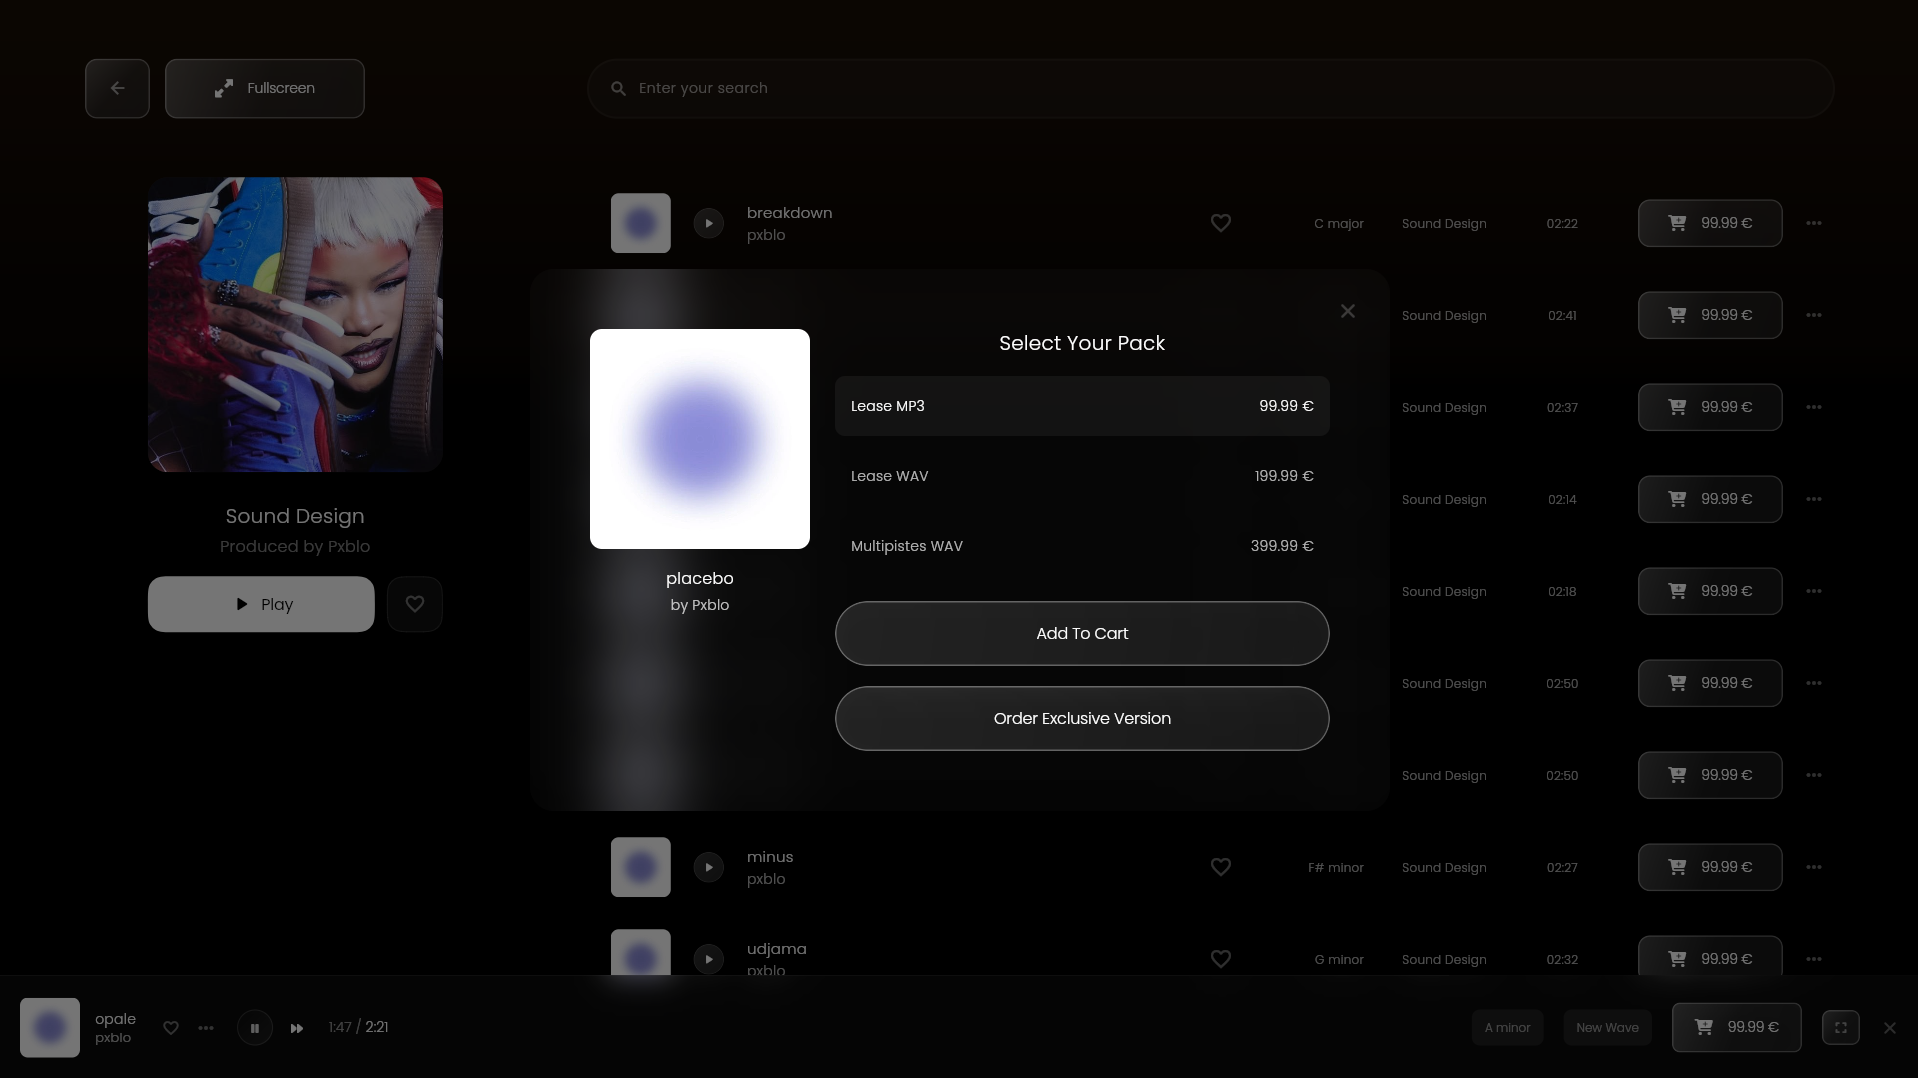Like the udjama track
Image resolution: width=1918 pixels, height=1078 pixels.
point(1221,959)
